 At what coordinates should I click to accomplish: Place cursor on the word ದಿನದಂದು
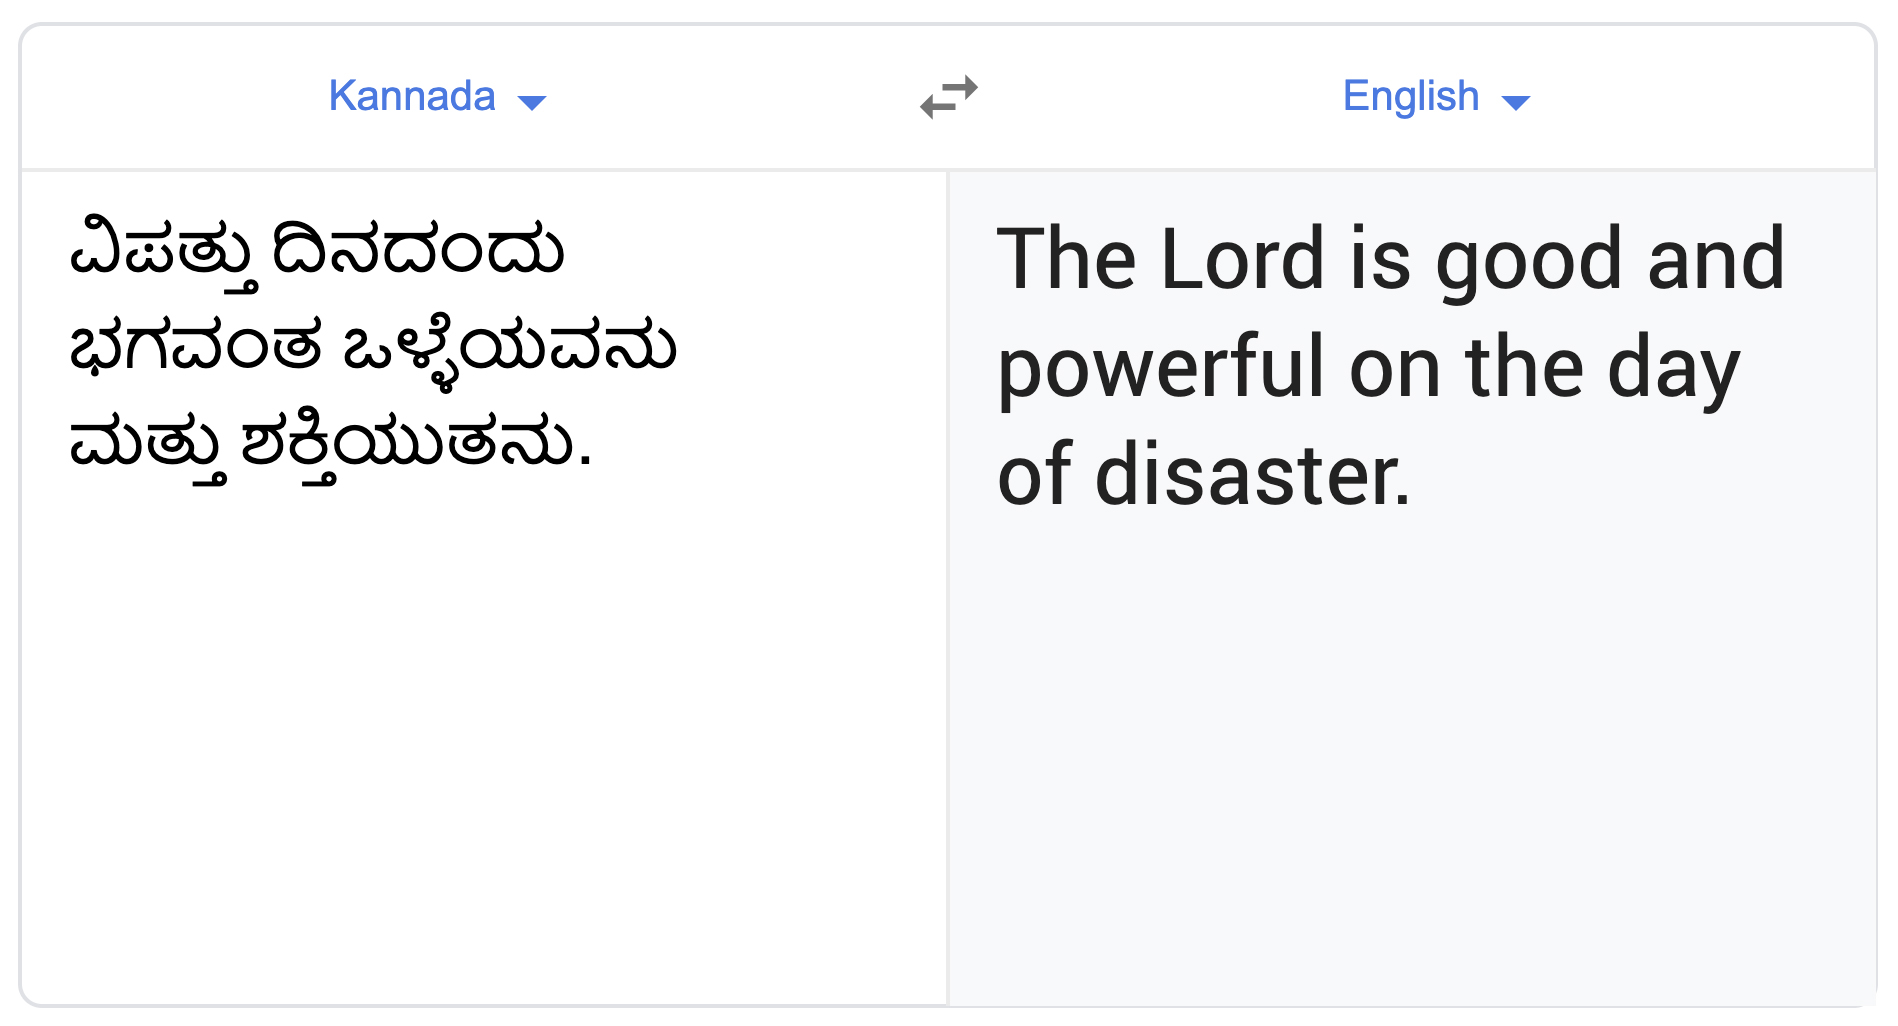(418, 250)
